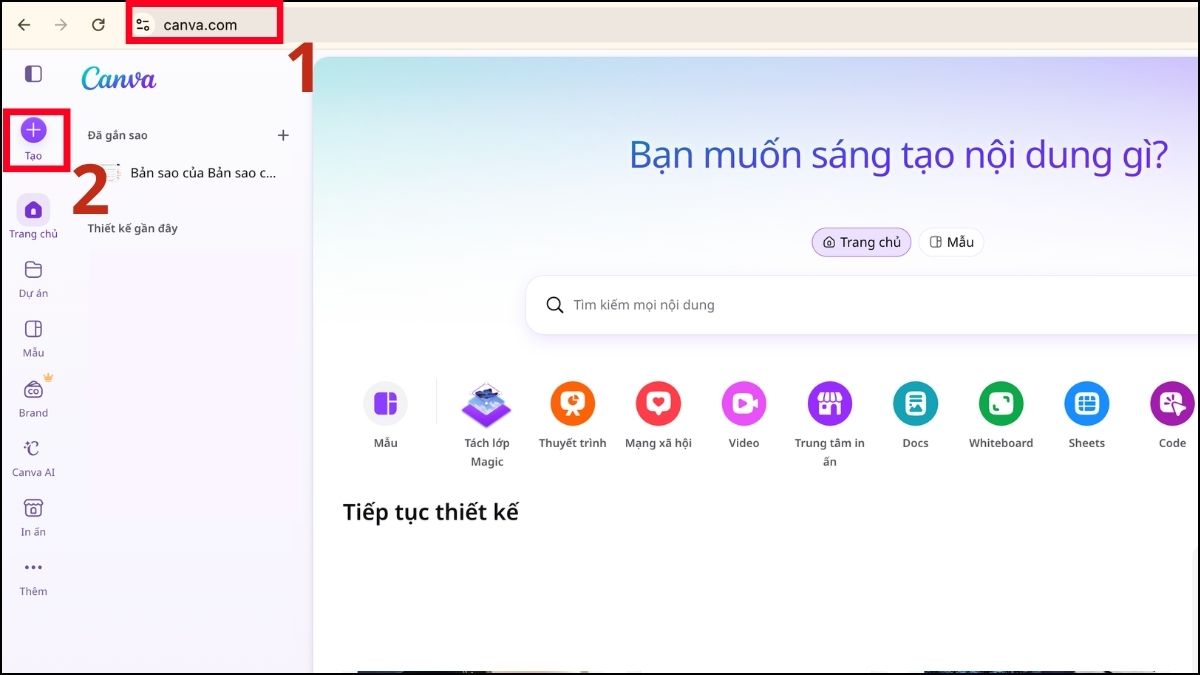Click the browser forward arrow
This screenshot has height=675, width=1200.
coord(61,25)
